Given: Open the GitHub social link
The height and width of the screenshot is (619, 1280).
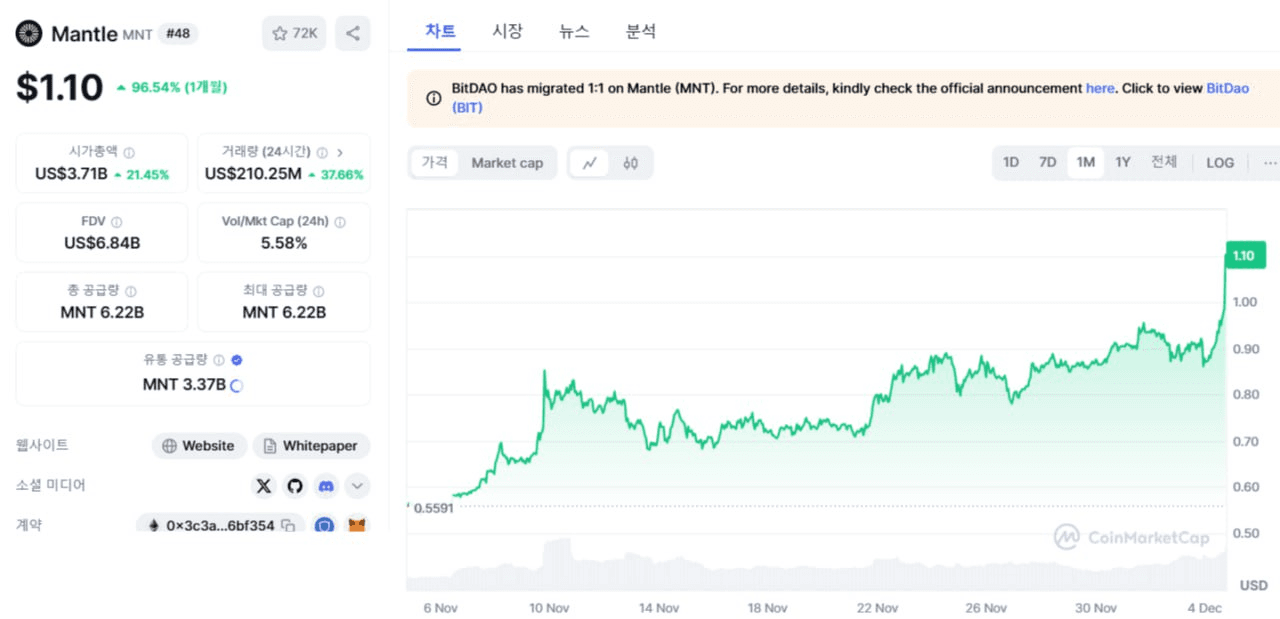Looking at the screenshot, I should point(294,486).
